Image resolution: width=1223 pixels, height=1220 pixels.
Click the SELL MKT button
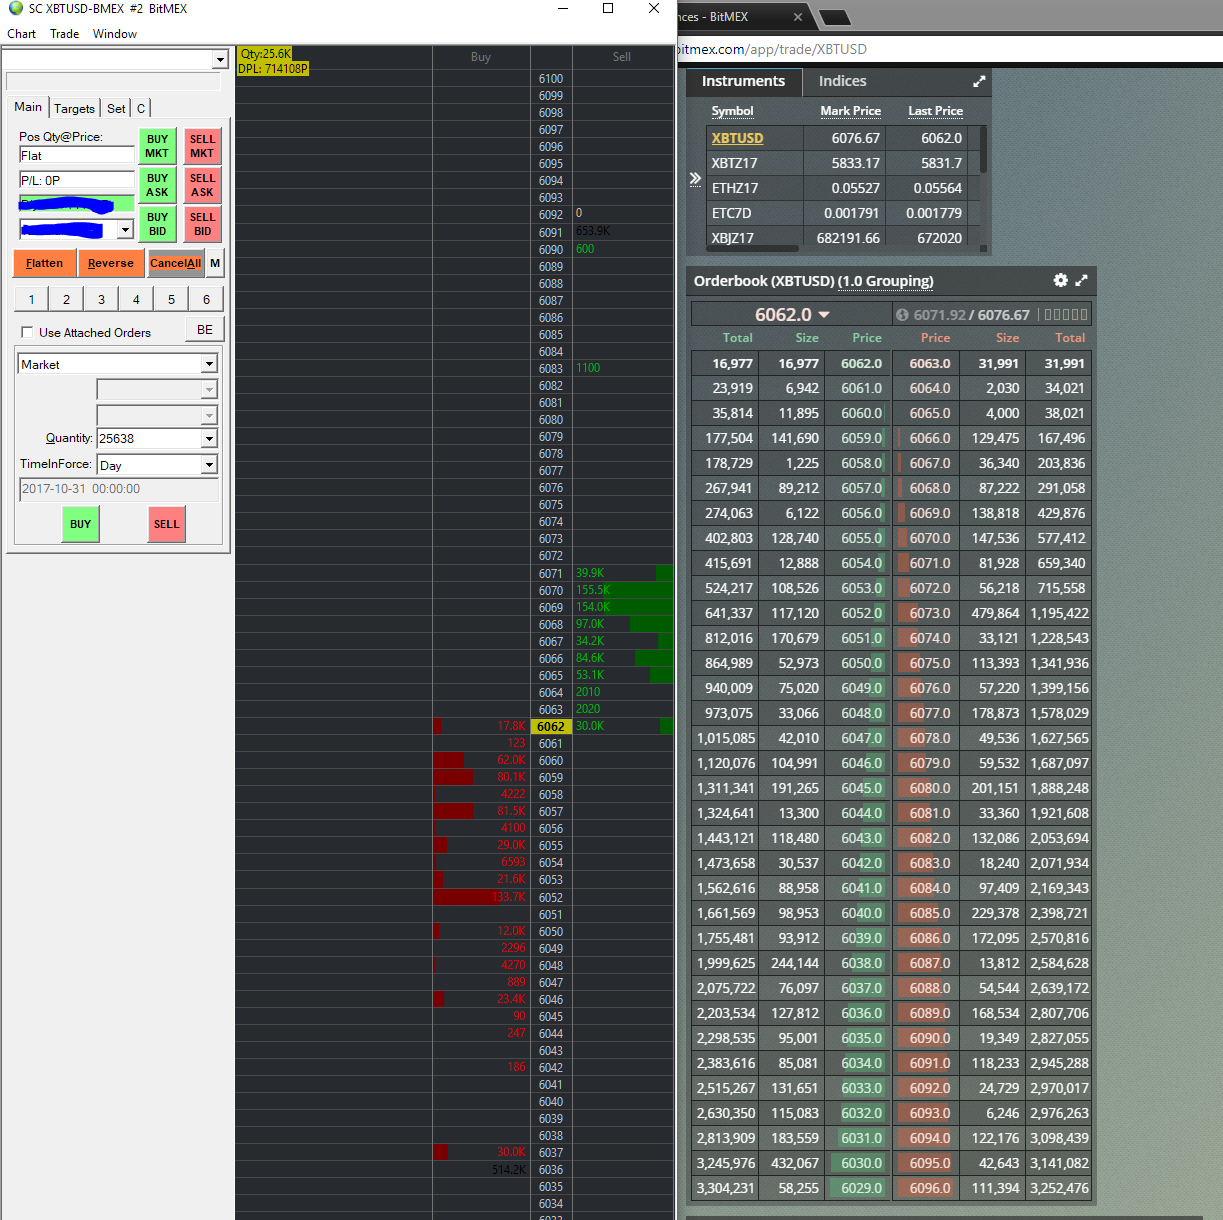[x=202, y=146]
